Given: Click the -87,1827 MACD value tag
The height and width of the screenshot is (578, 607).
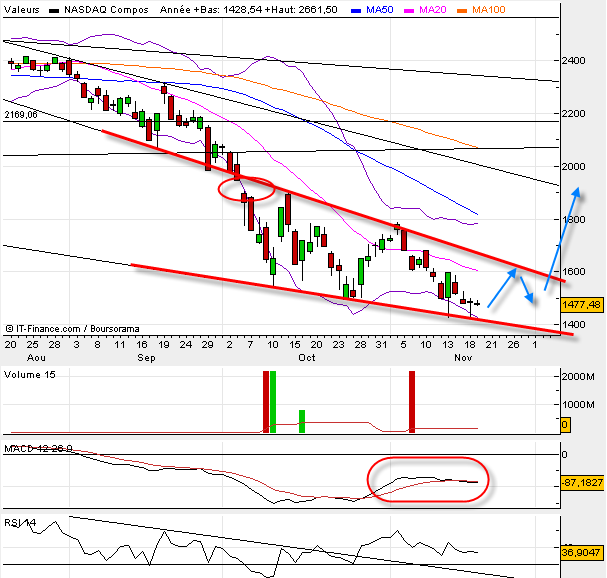Looking at the screenshot, I should 581,483.
